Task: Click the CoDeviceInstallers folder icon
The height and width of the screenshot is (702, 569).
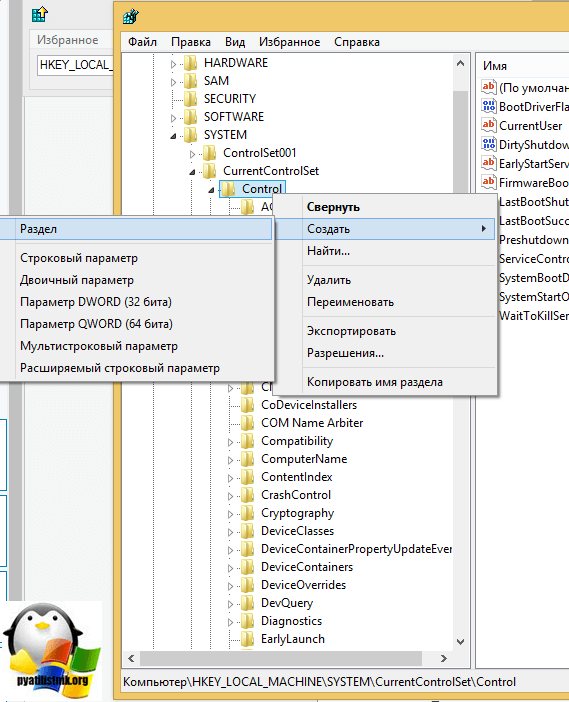Action: click(248, 405)
